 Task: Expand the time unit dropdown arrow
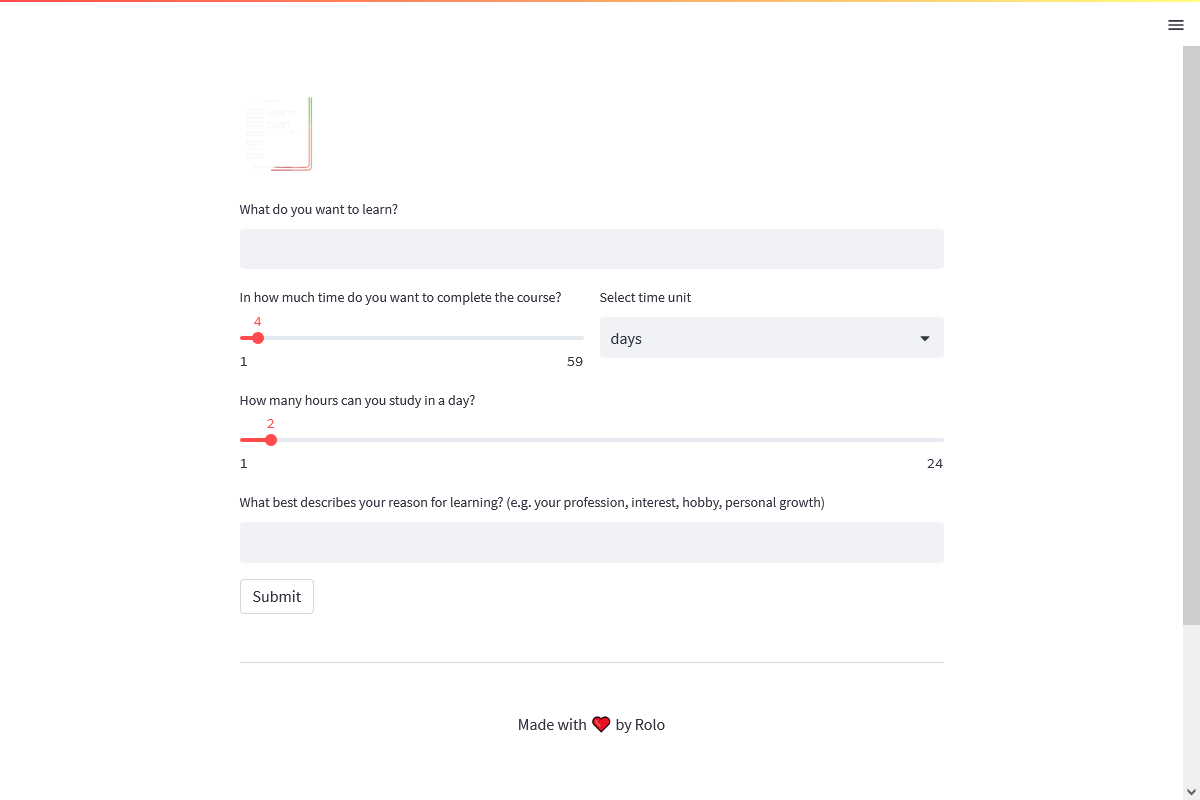click(x=925, y=339)
